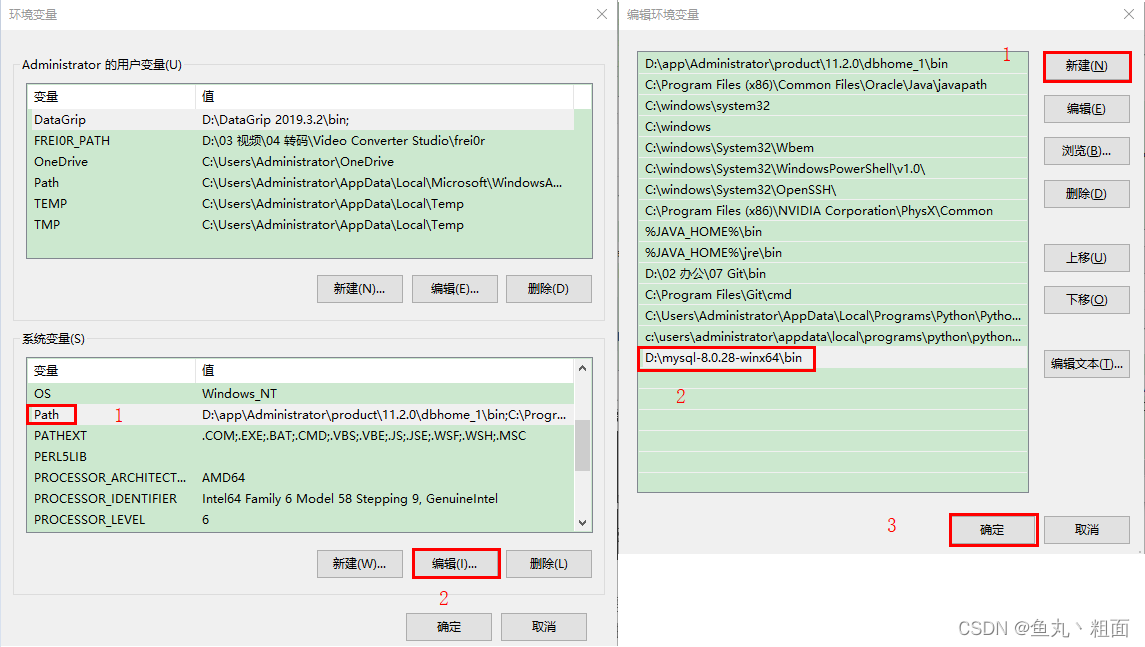Select the OS system variable row
Viewport: 1145px width, 647px height.
coord(300,394)
